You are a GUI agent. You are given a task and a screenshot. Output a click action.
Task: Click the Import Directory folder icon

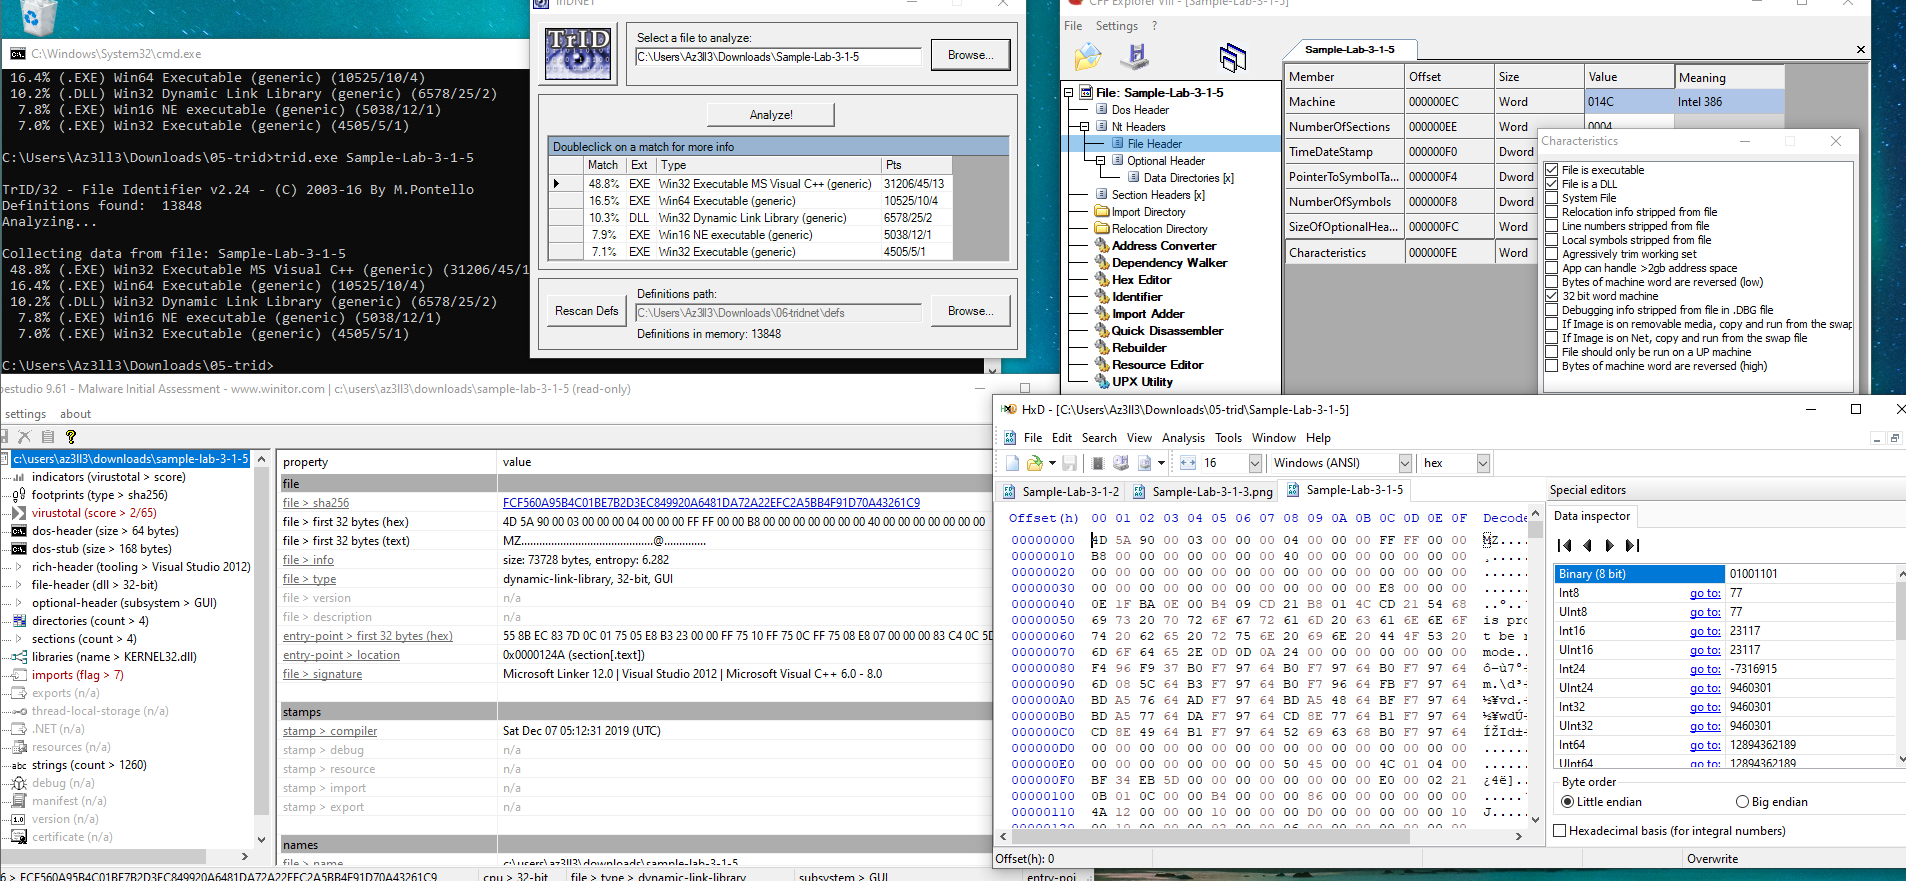pyautogui.click(x=1102, y=212)
